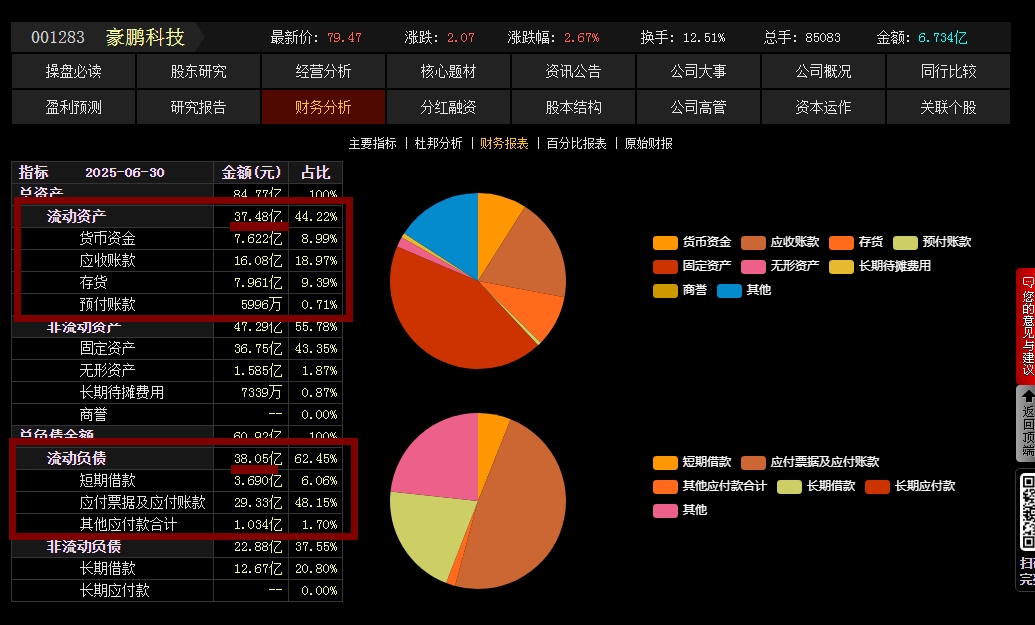Open the 公司概况 tab
Screen dimensions: 1035x625
tap(823, 71)
